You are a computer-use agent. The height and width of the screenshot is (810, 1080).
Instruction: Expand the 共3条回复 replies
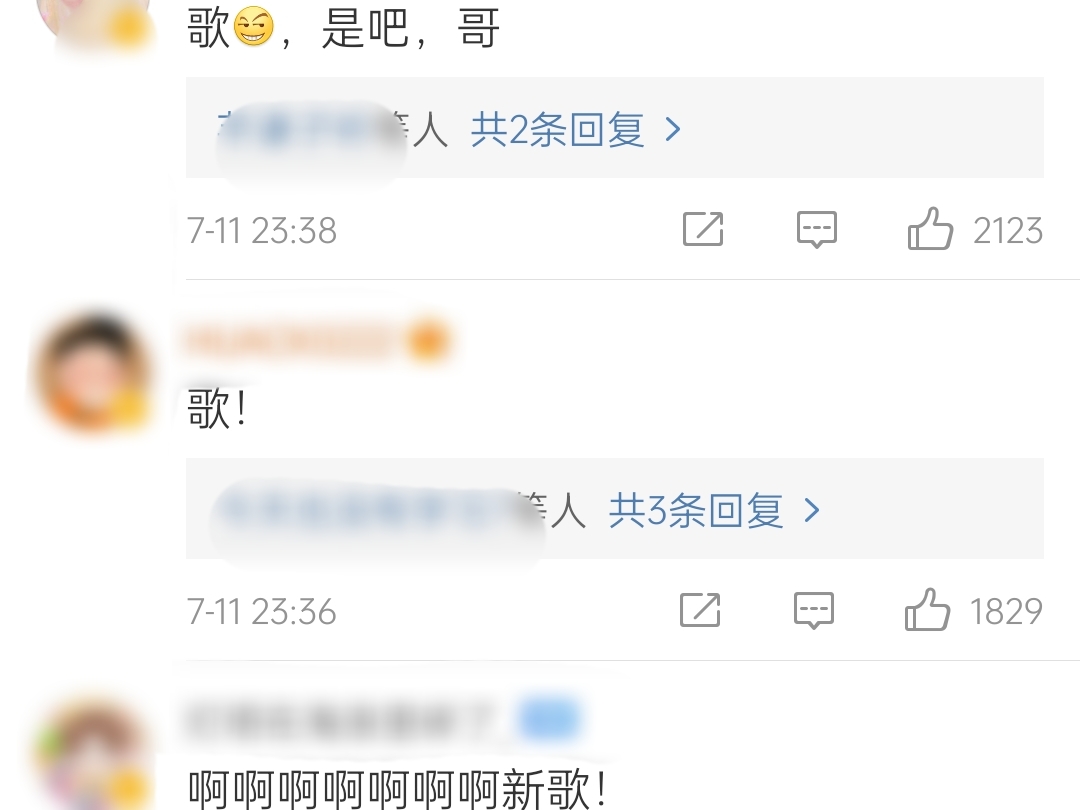696,510
